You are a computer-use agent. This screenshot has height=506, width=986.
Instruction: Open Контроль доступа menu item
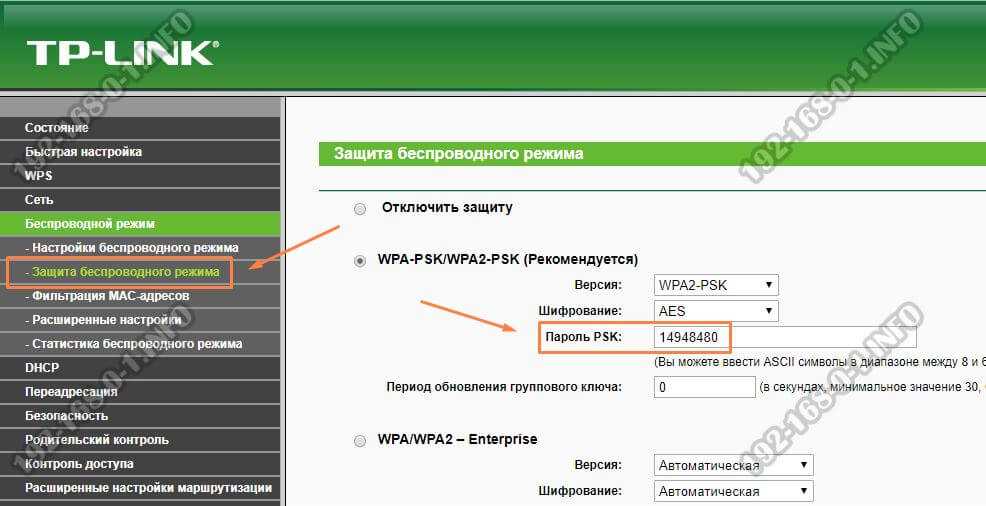click(140, 464)
